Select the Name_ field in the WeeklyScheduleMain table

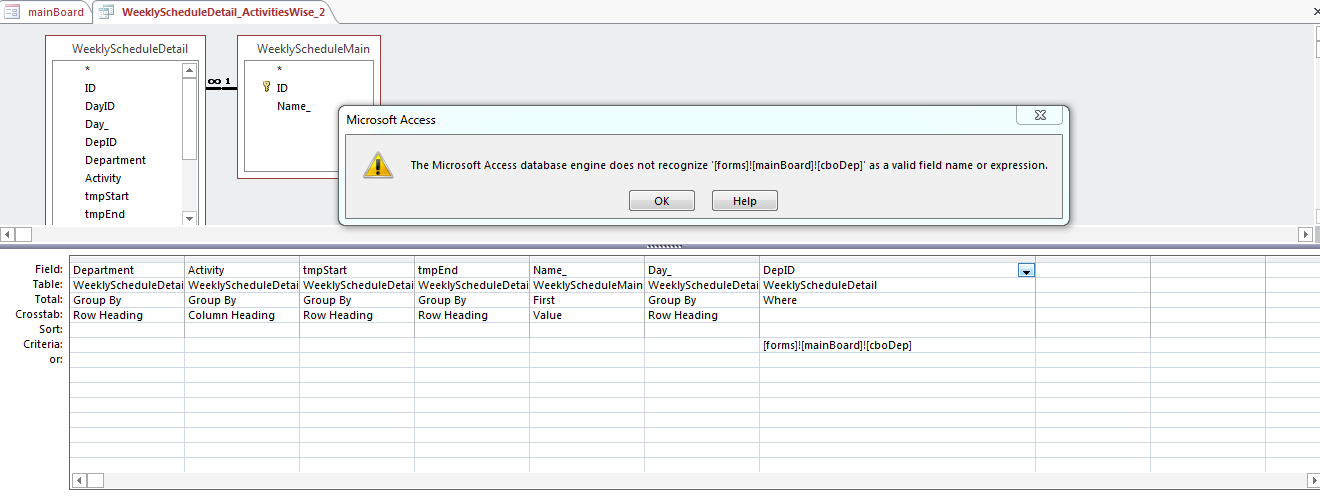point(294,106)
